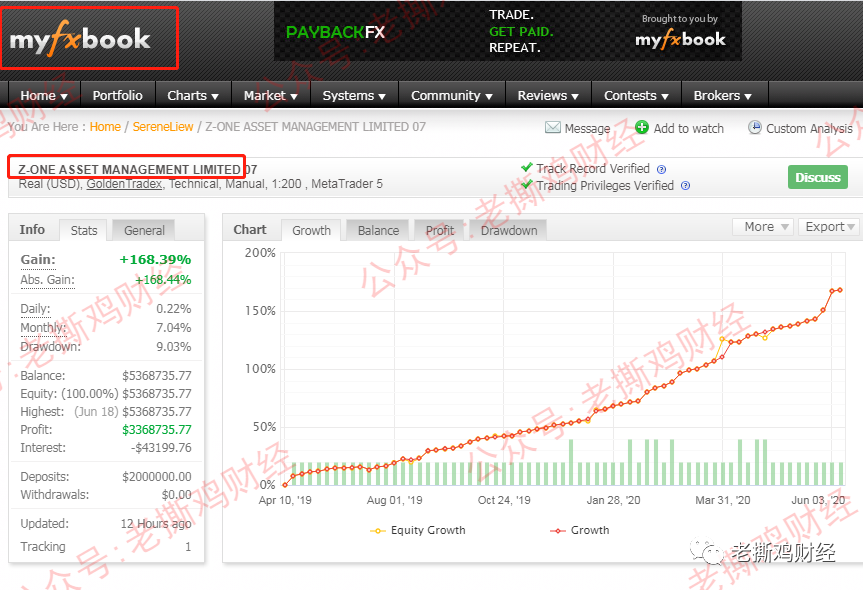Select the Profit chart tab
Image resolution: width=863 pixels, height=590 pixels.
[x=440, y=231]
